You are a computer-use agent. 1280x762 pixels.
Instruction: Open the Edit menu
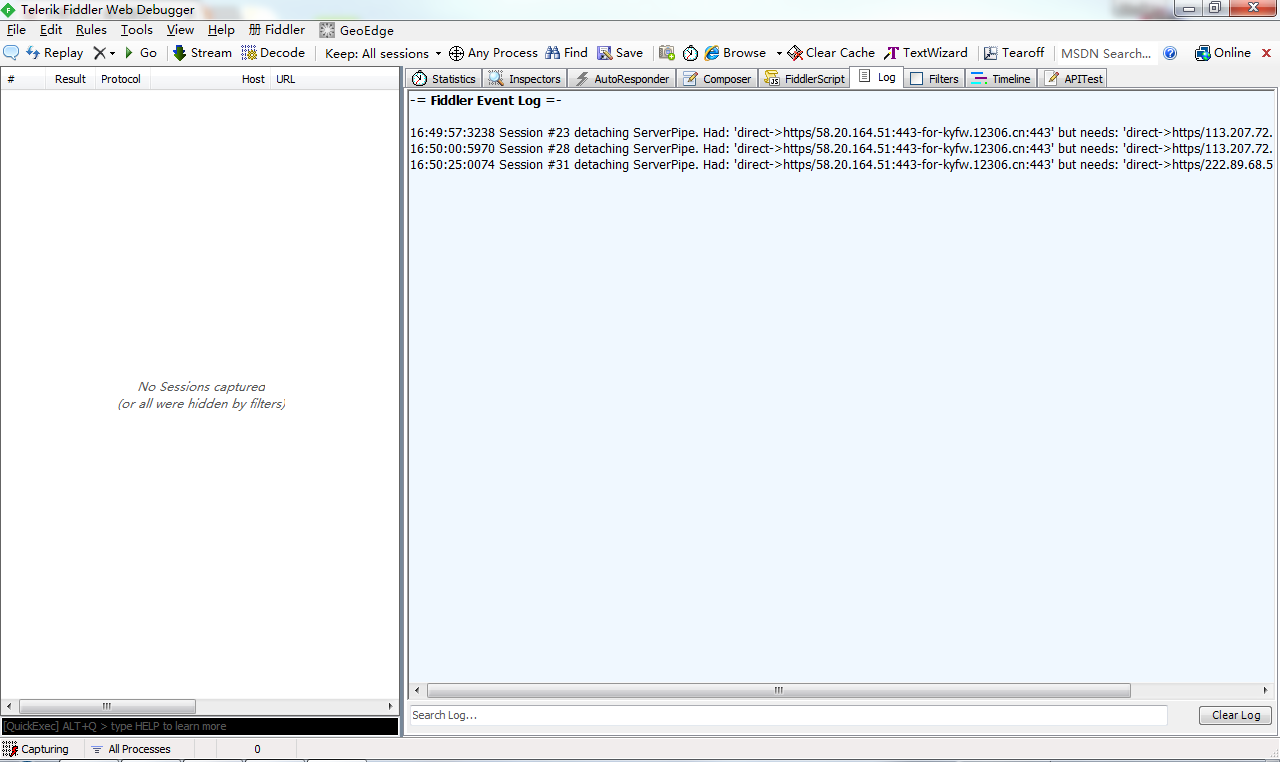pyautogui.click(x=51, y=30)
